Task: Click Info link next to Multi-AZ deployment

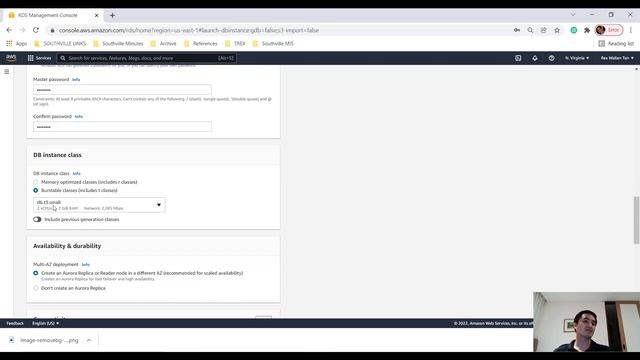Action: pos(85,264)
